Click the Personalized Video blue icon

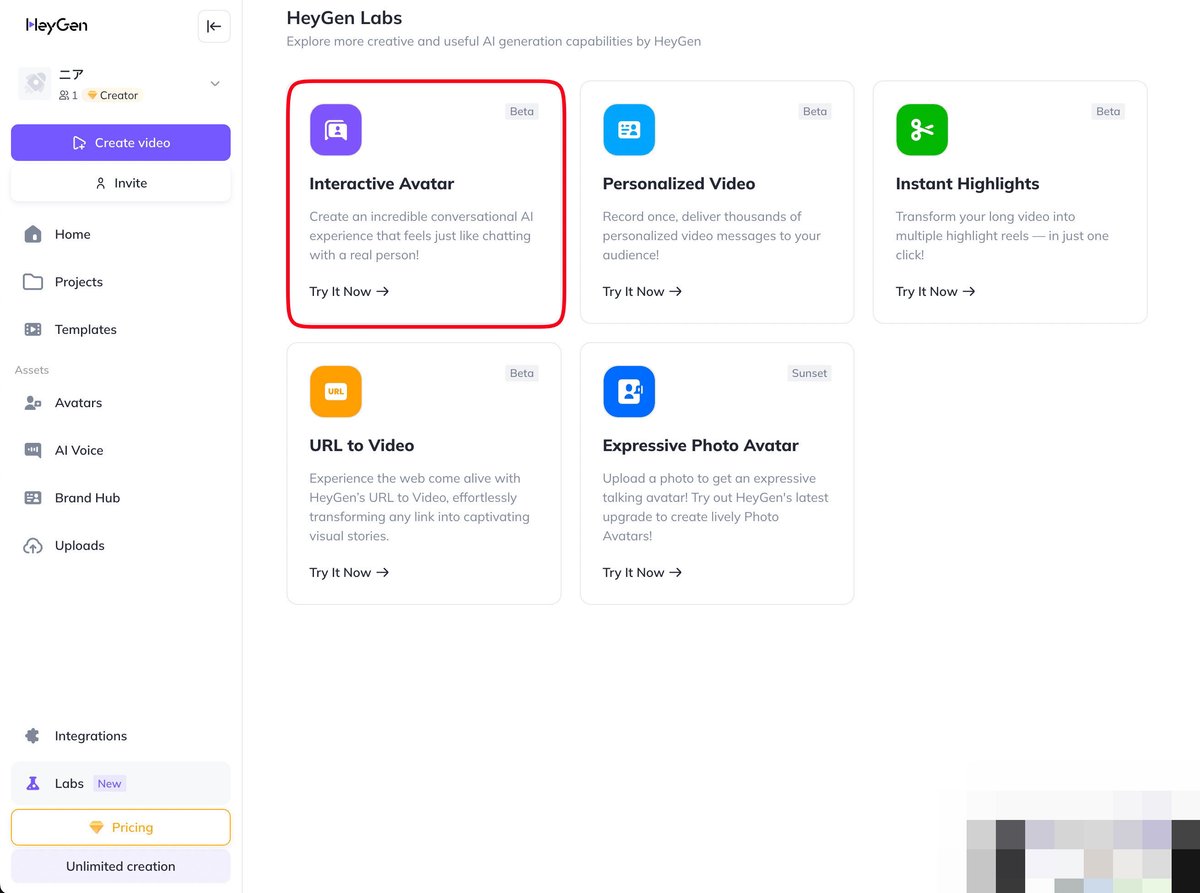(x=628, y=129)
